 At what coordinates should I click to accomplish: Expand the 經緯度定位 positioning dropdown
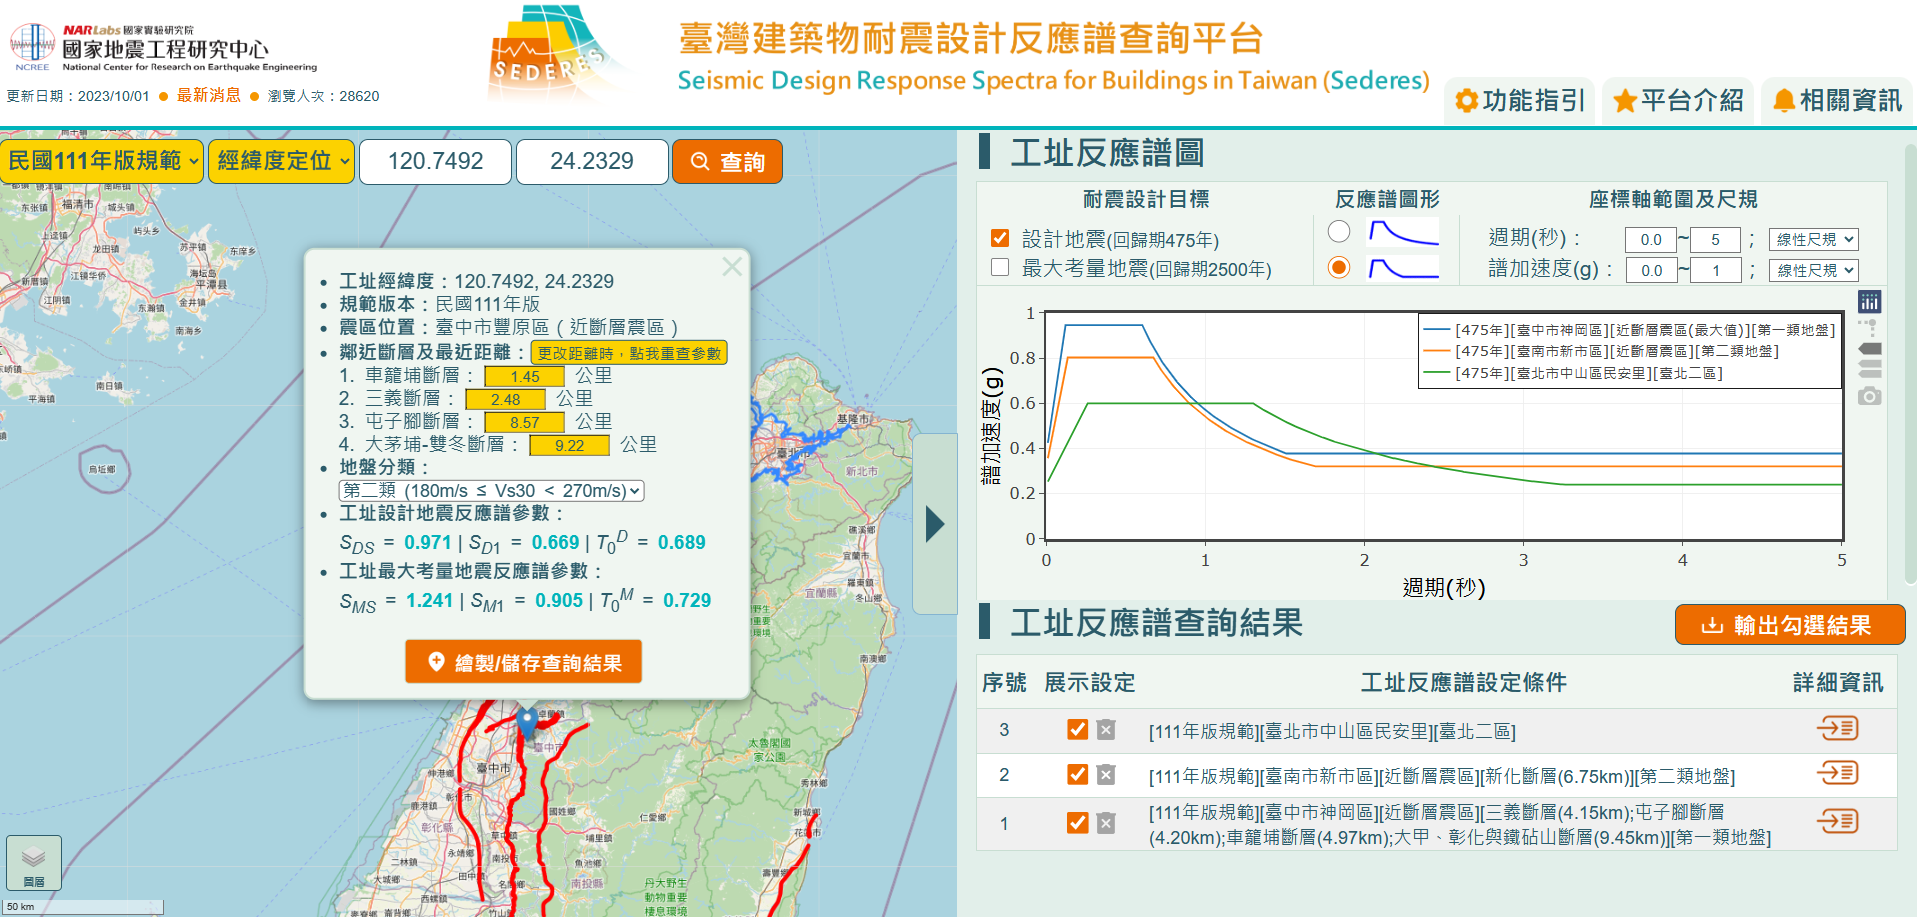coord(282,161)
